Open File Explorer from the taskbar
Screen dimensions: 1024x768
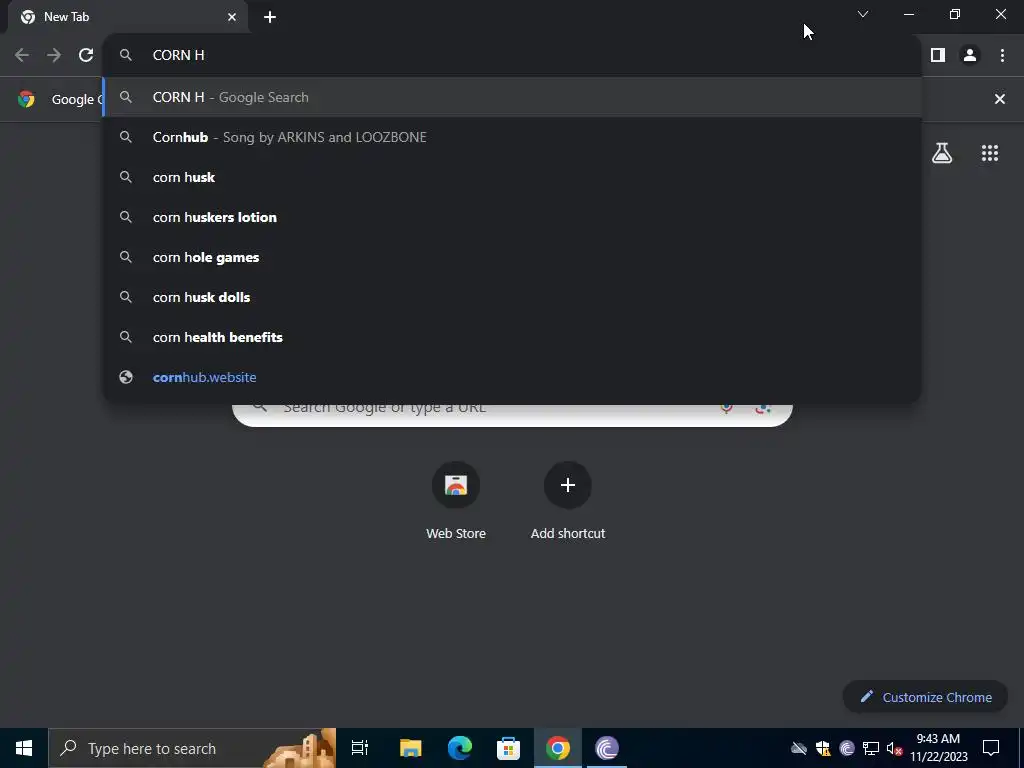pos(410,748)
